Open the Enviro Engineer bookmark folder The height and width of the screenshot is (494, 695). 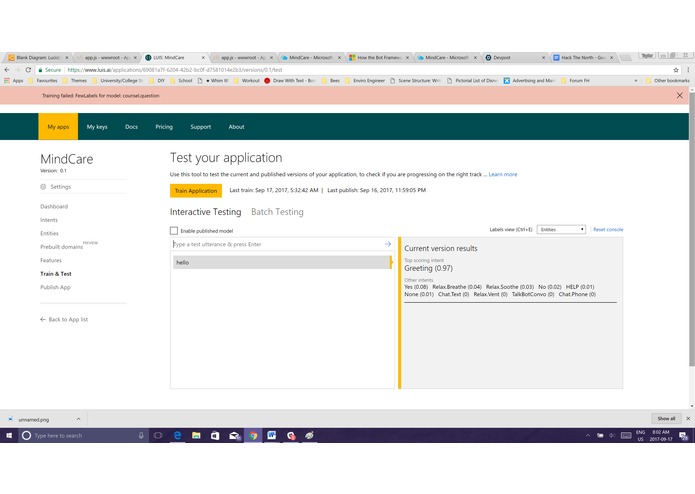pos(365,81)
